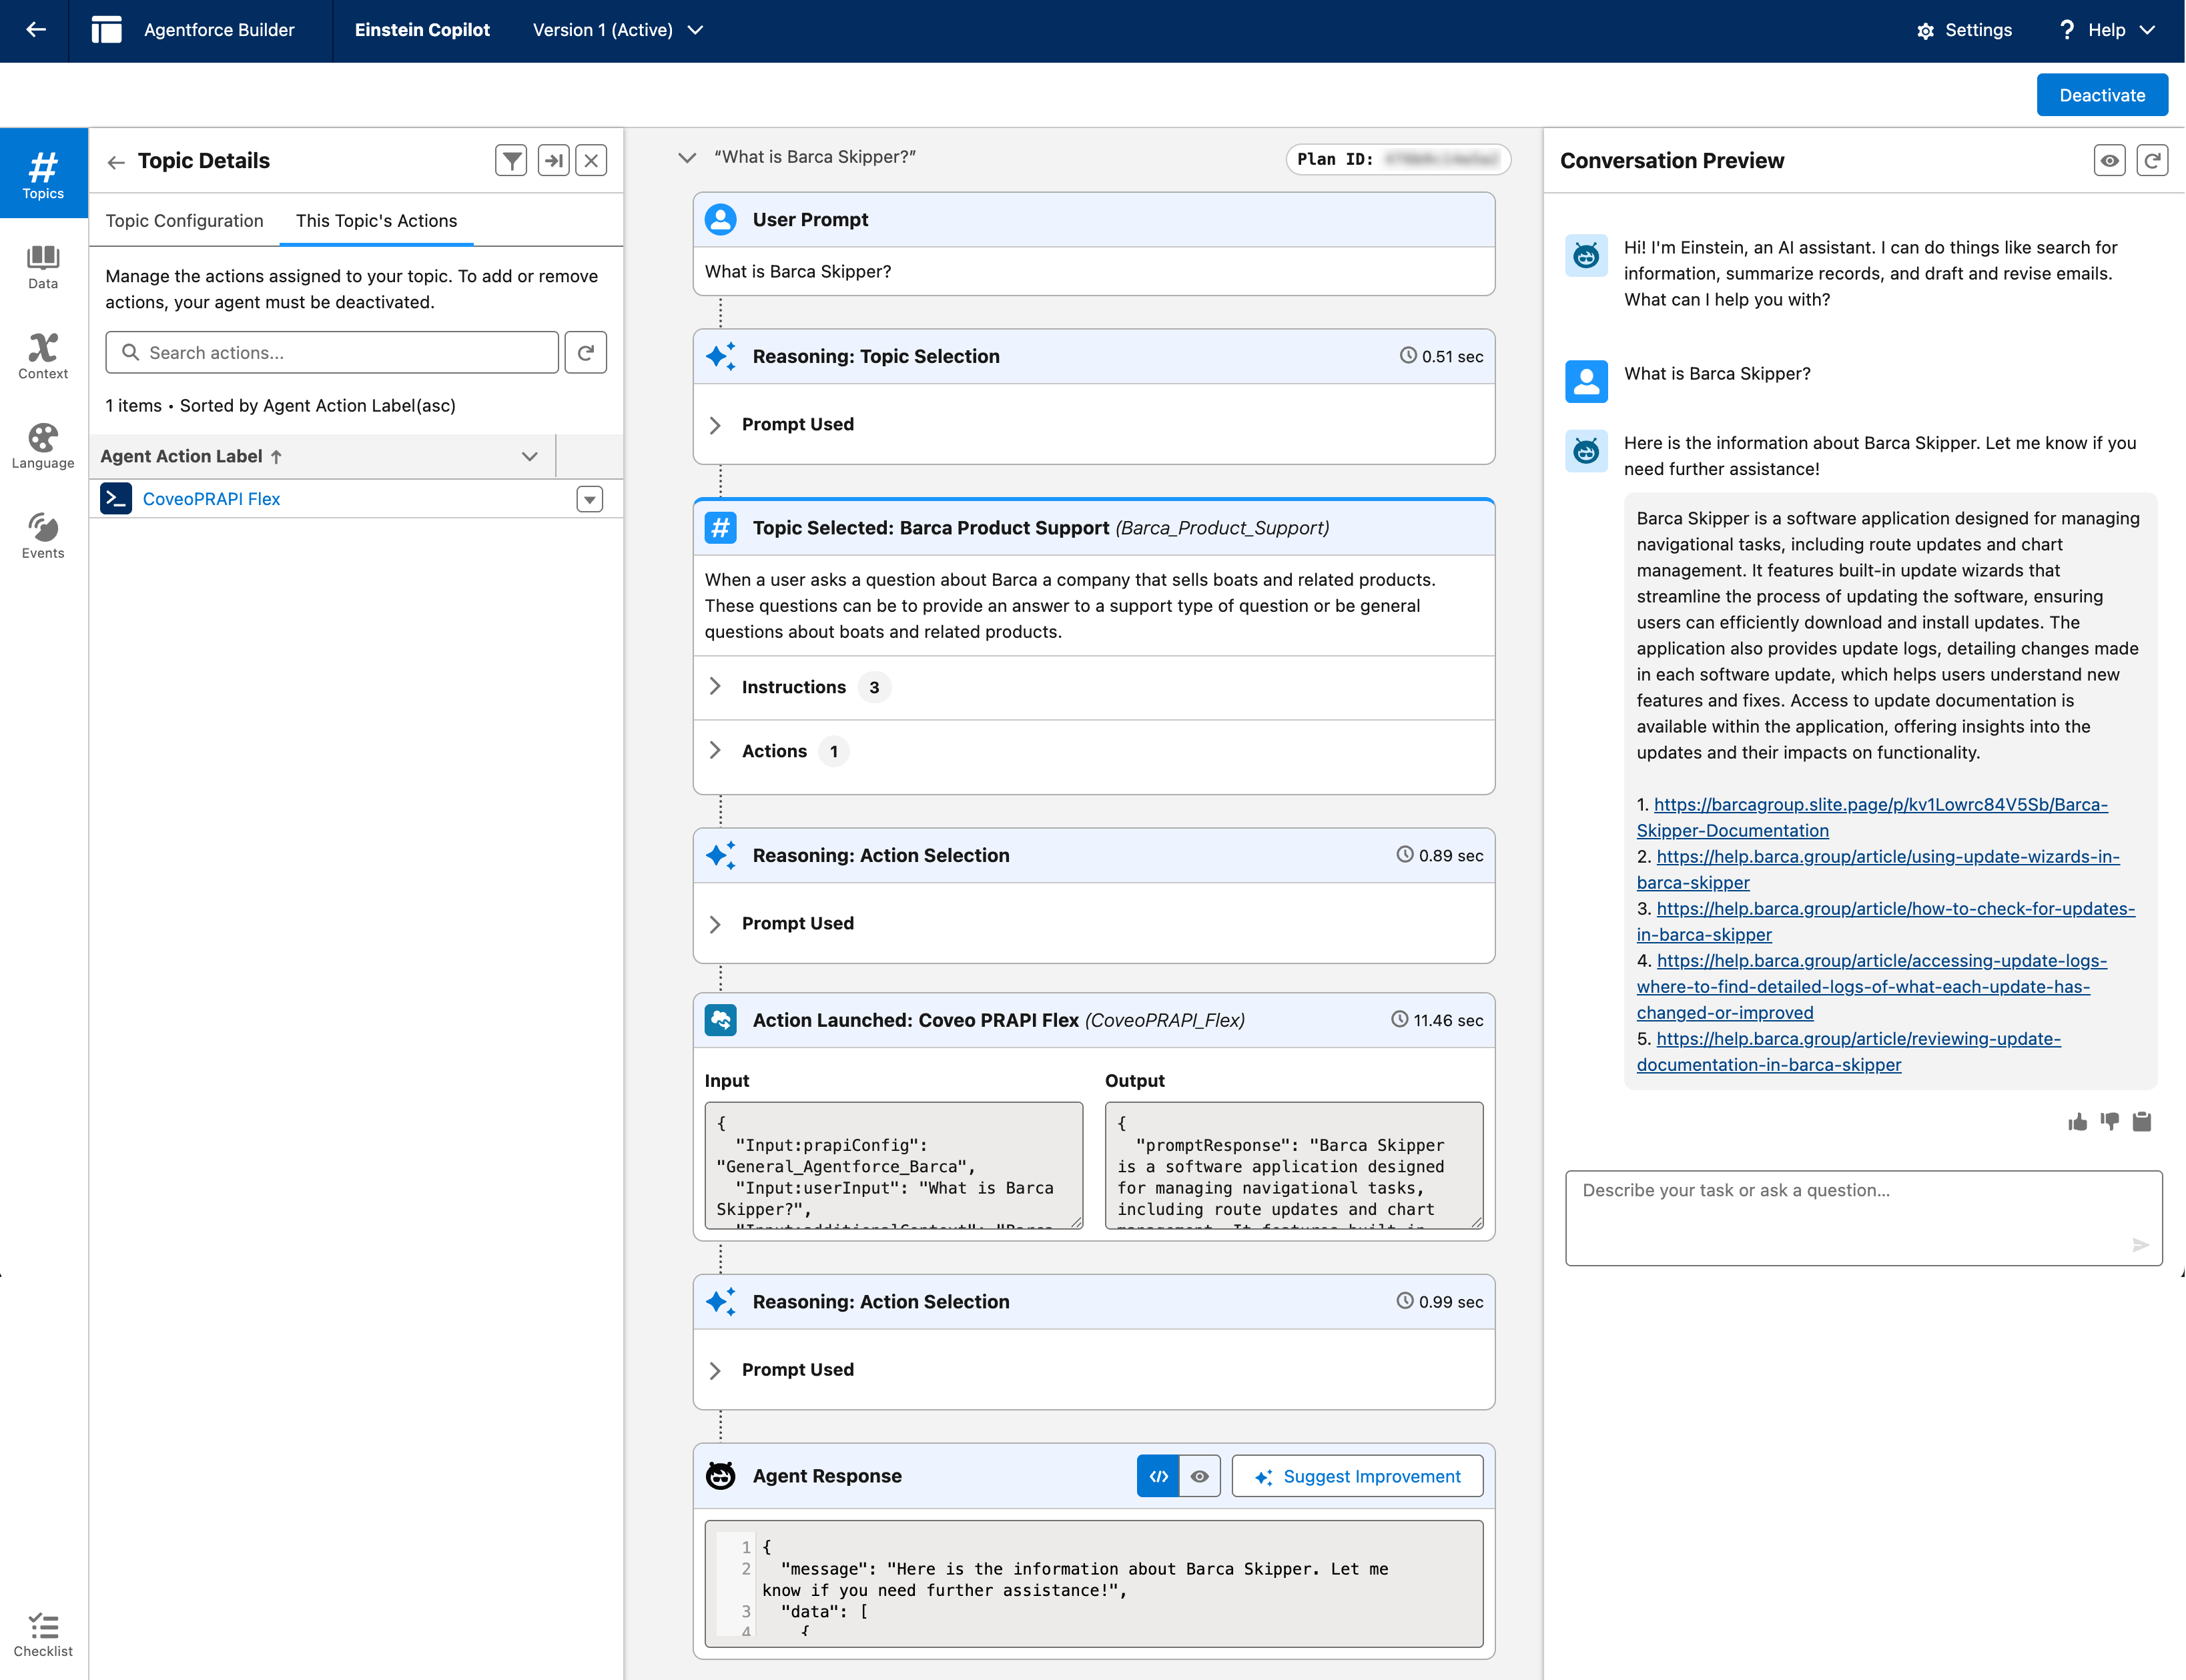Switch Agent Response to code view
Viewport: 2186px width, 1680px height.
pos(1158,1476)
